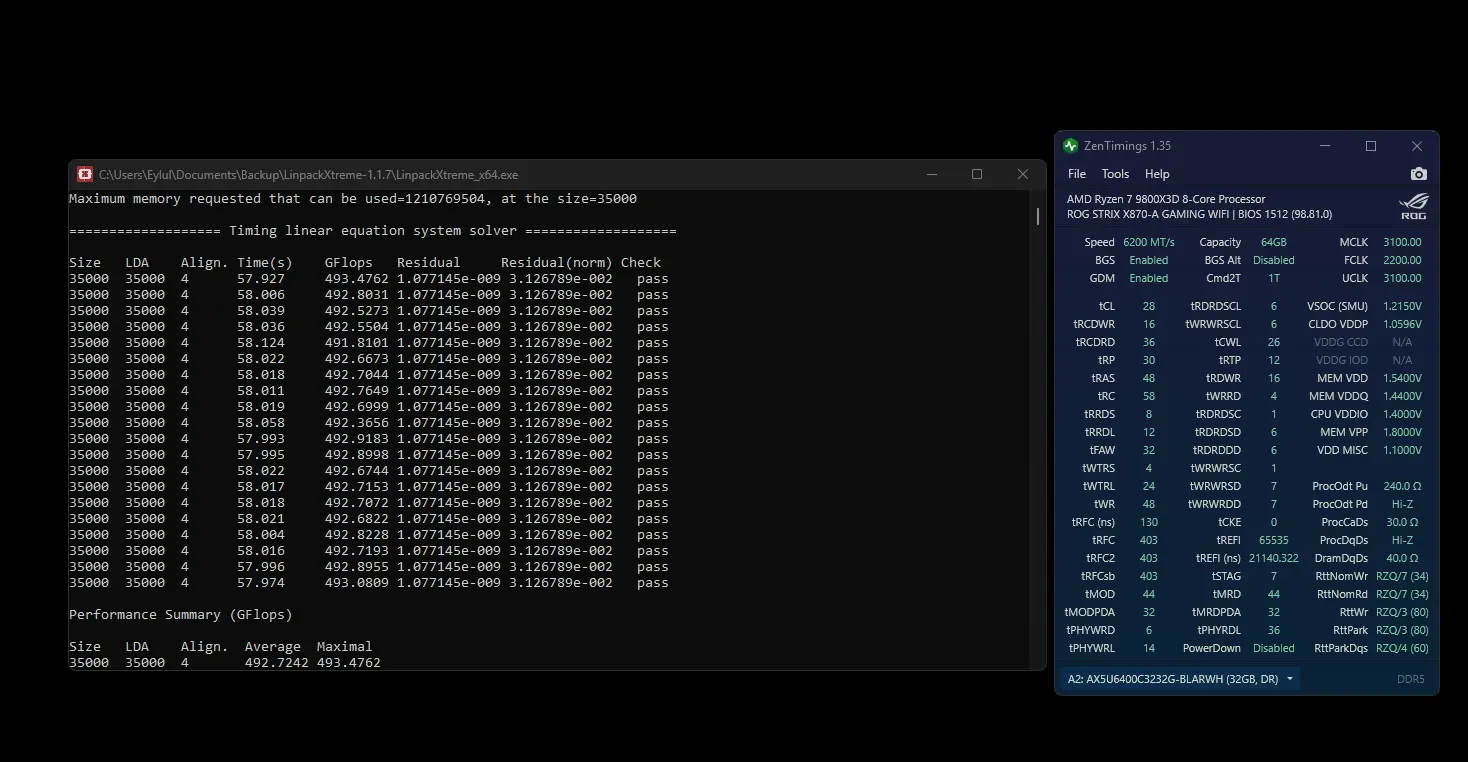Click the tRFC (ns) value 130
The image size is (1468, 762).
tap(1149, 522)
